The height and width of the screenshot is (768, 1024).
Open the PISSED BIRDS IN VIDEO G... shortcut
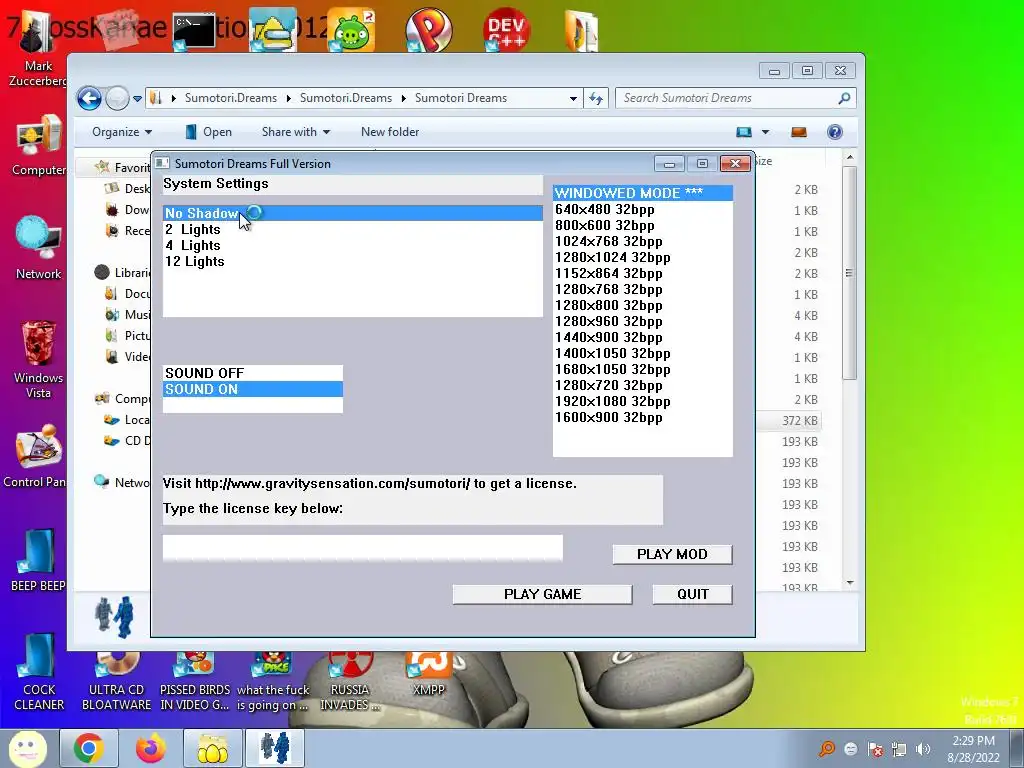(x=195, y=682)
